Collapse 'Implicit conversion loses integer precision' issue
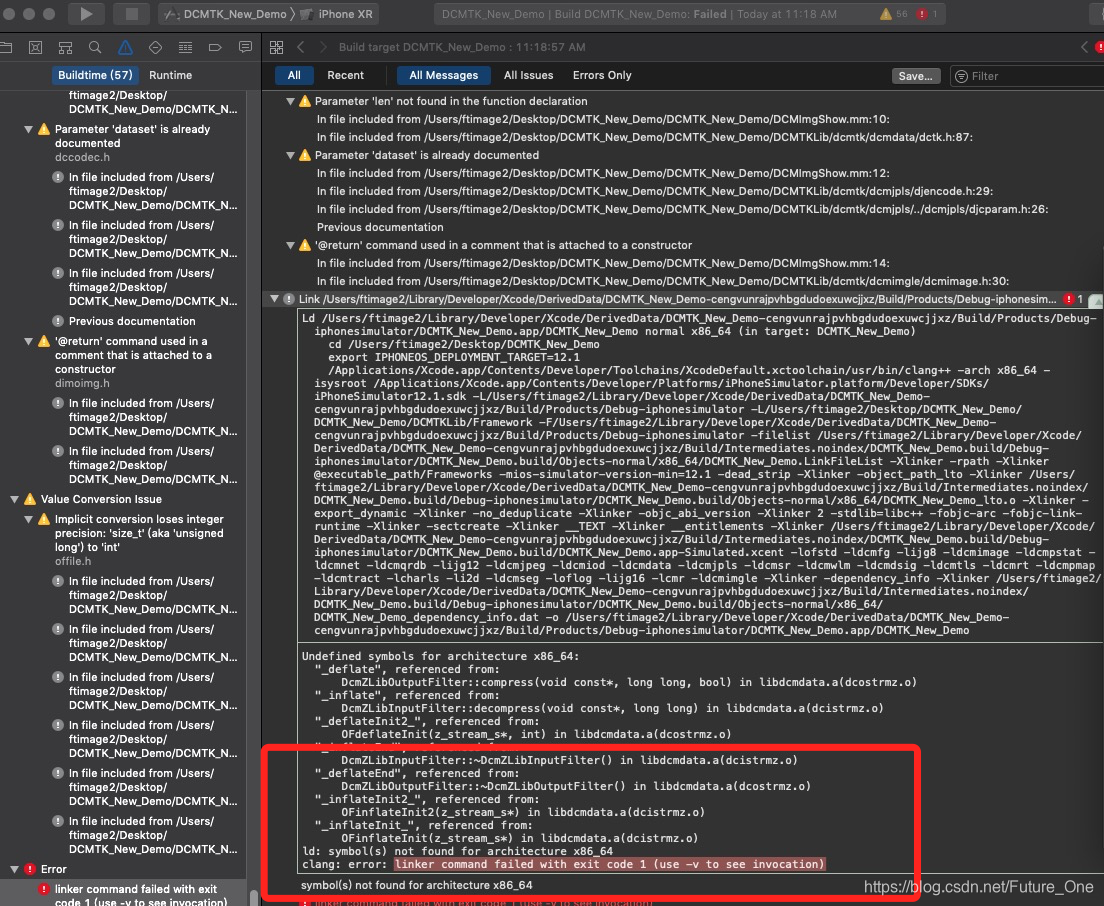 (x=28, y=520)
